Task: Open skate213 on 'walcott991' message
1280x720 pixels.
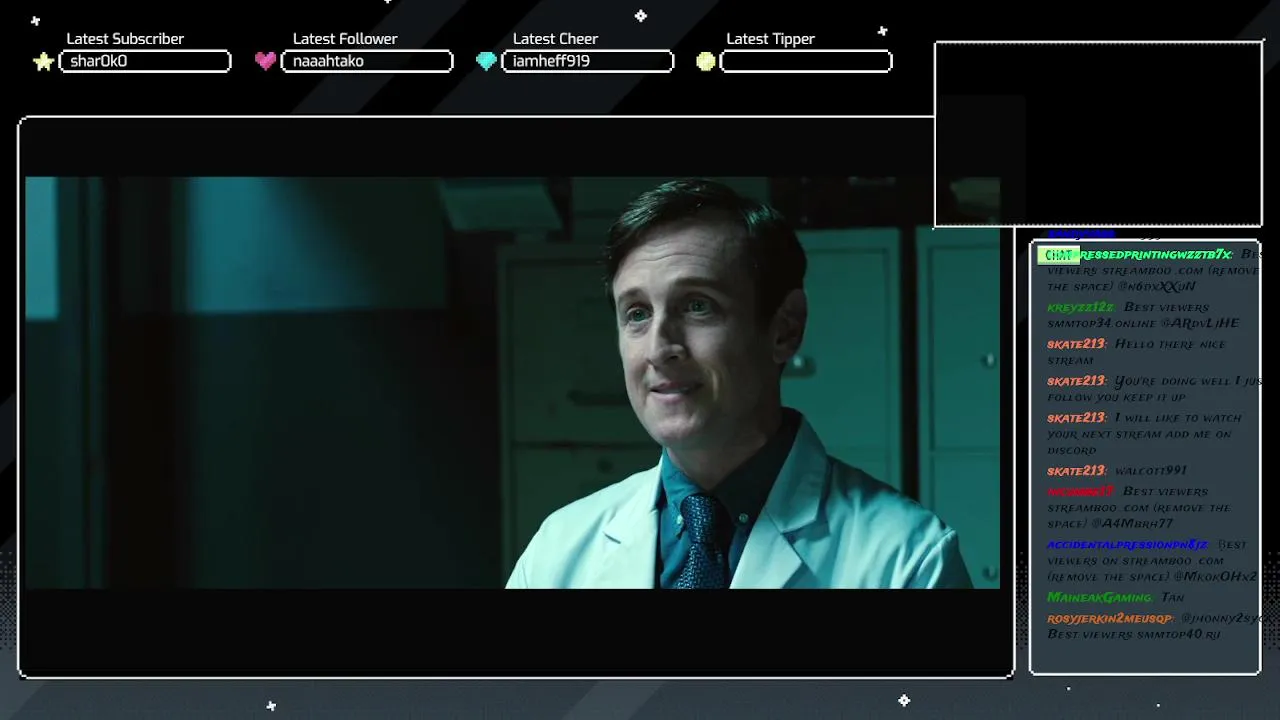Action: click(x=1076, y=471)
